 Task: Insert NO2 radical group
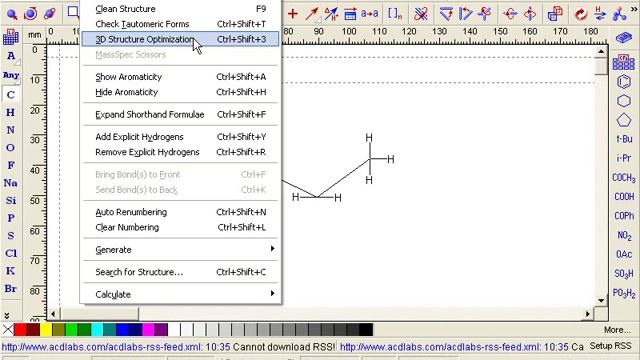(624, 236)
